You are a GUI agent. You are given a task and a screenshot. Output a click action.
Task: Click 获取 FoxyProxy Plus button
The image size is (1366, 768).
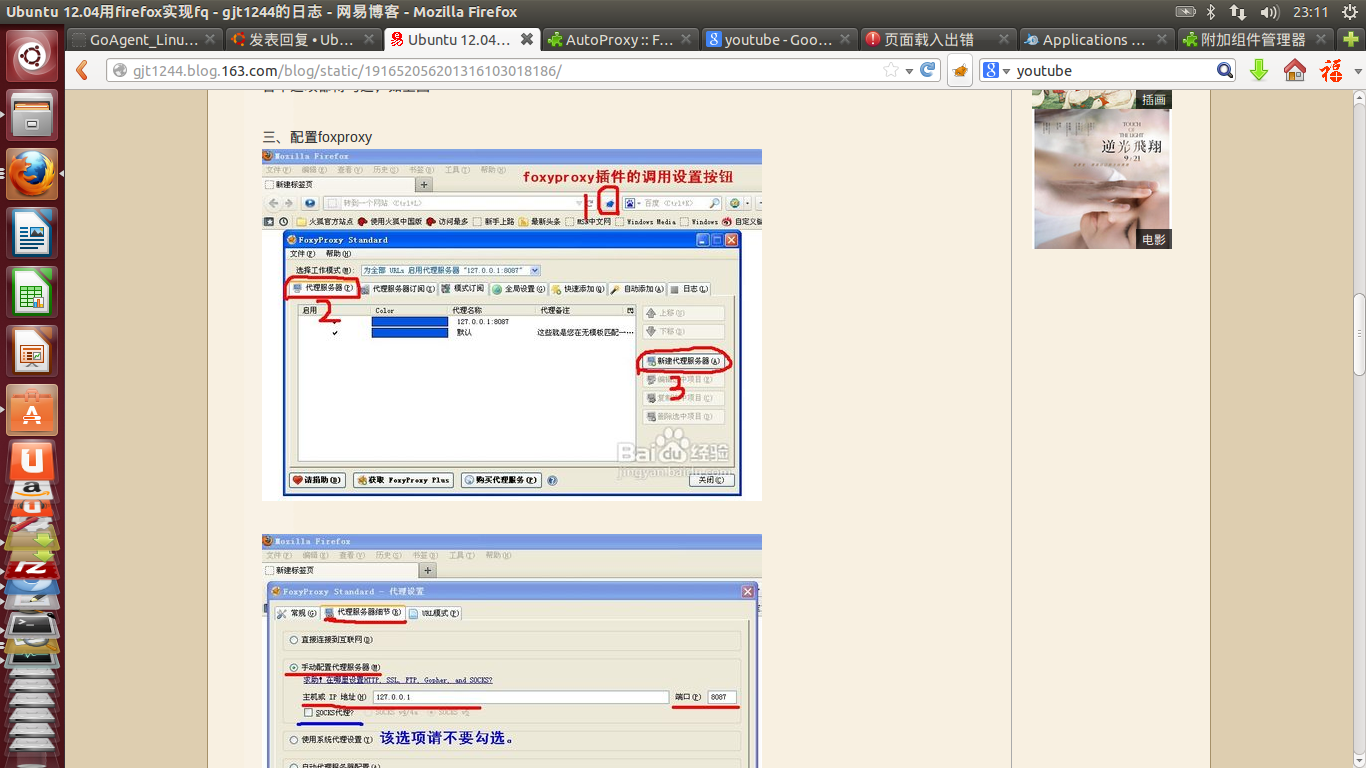tap(403, 480)
